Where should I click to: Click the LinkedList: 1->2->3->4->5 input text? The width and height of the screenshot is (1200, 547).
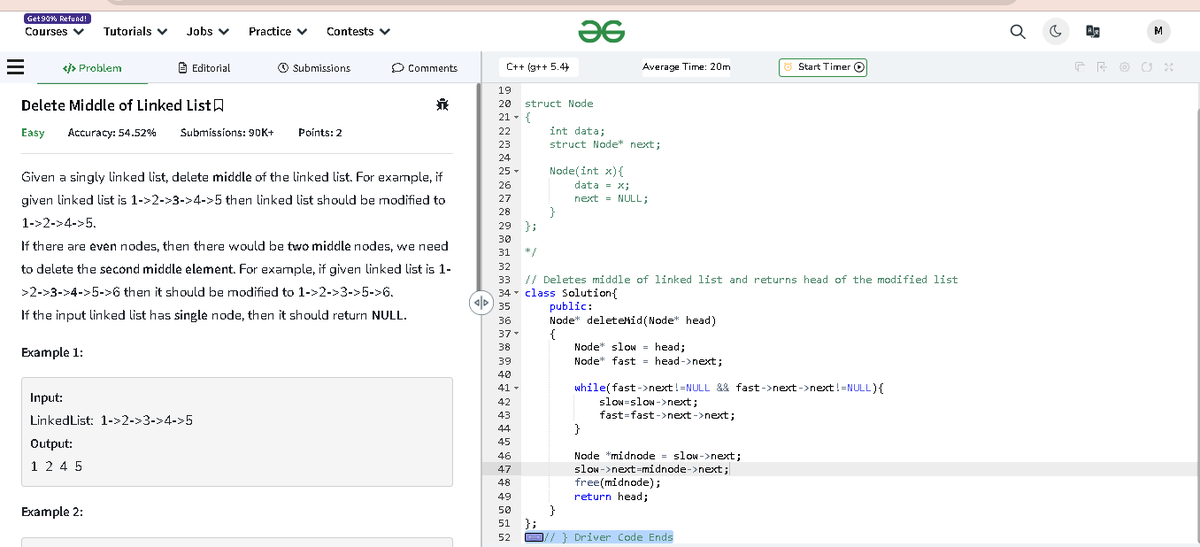tap(112, 420)
